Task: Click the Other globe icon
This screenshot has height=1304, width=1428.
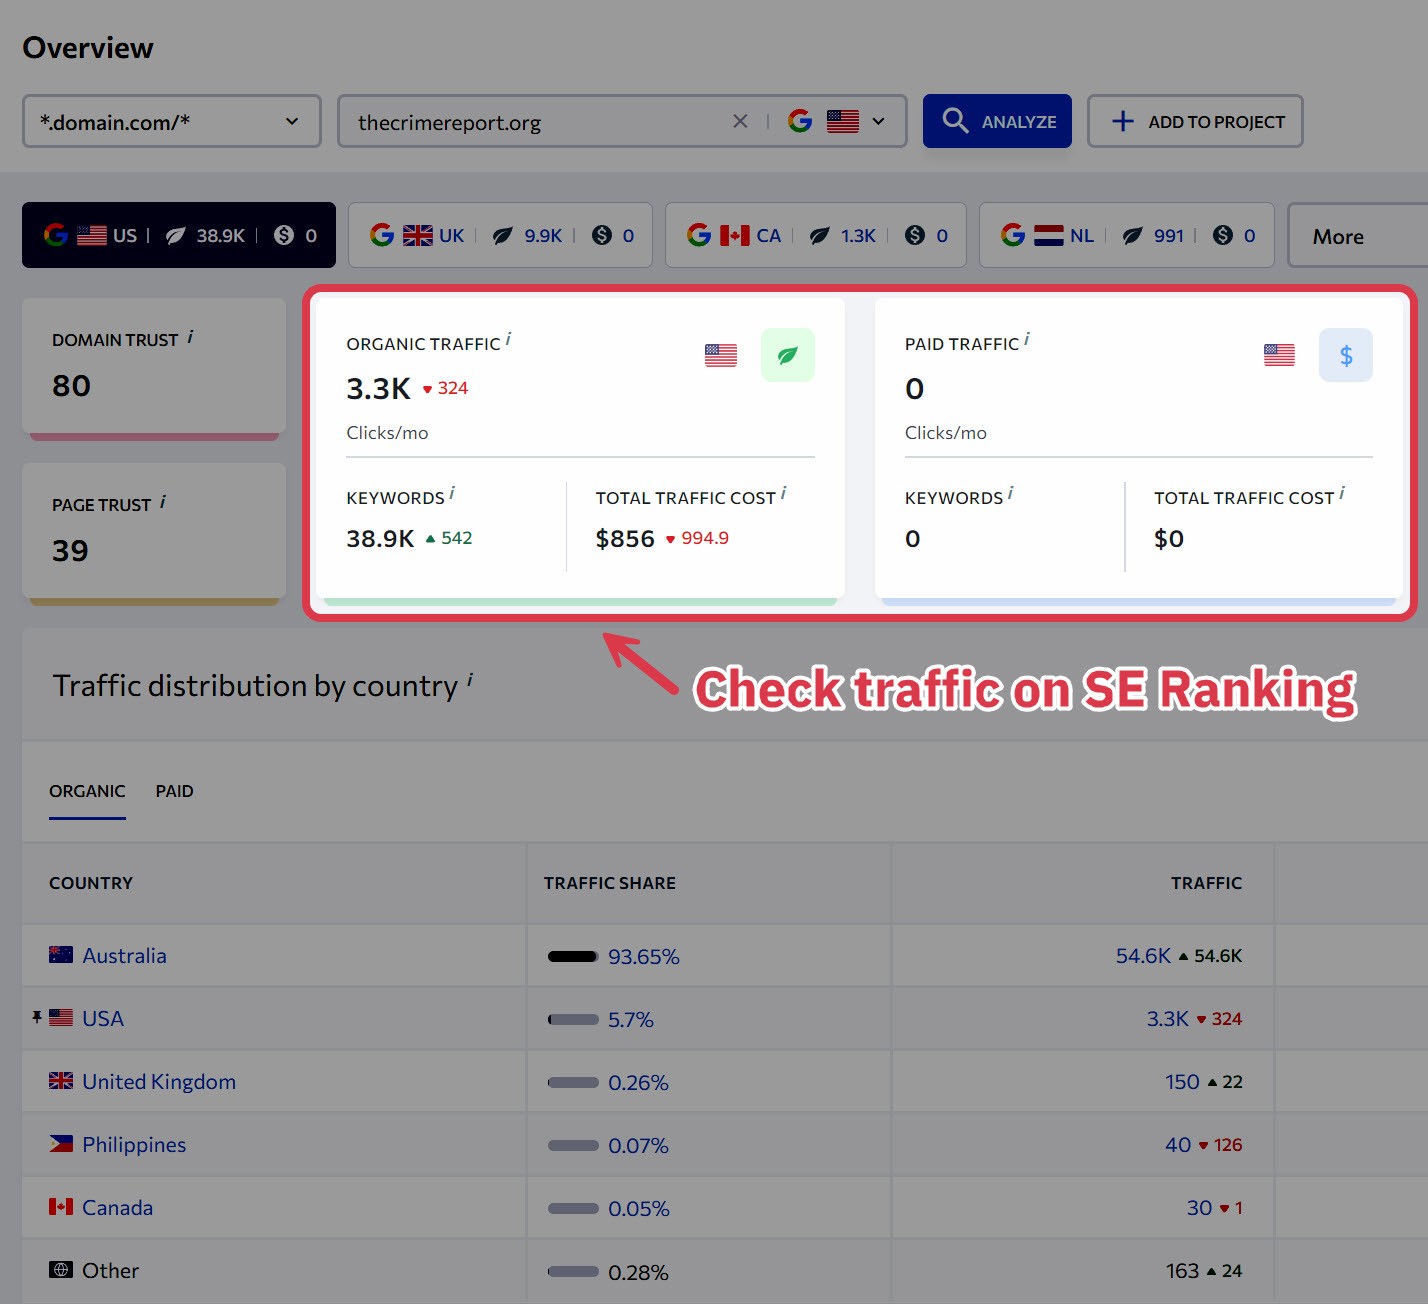Action: point(61,1270)
